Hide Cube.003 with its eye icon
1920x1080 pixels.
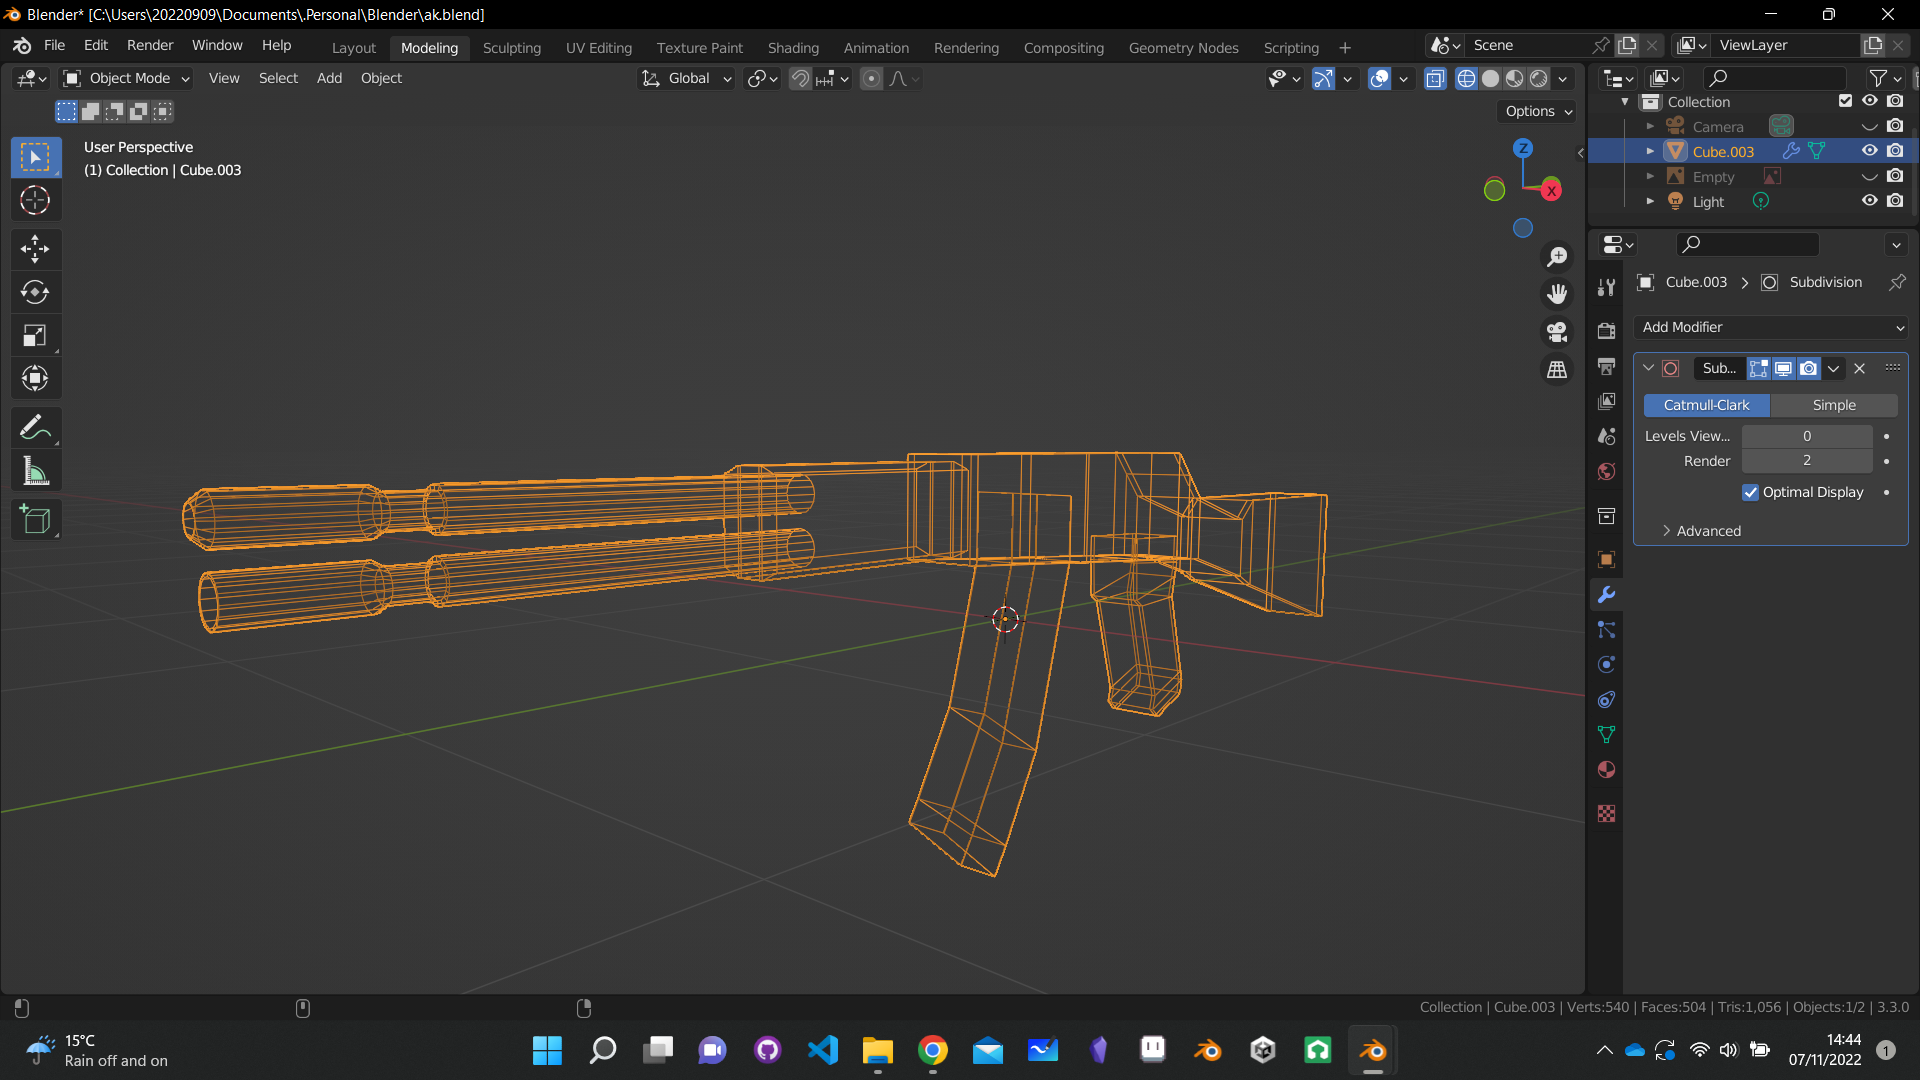1868,151
